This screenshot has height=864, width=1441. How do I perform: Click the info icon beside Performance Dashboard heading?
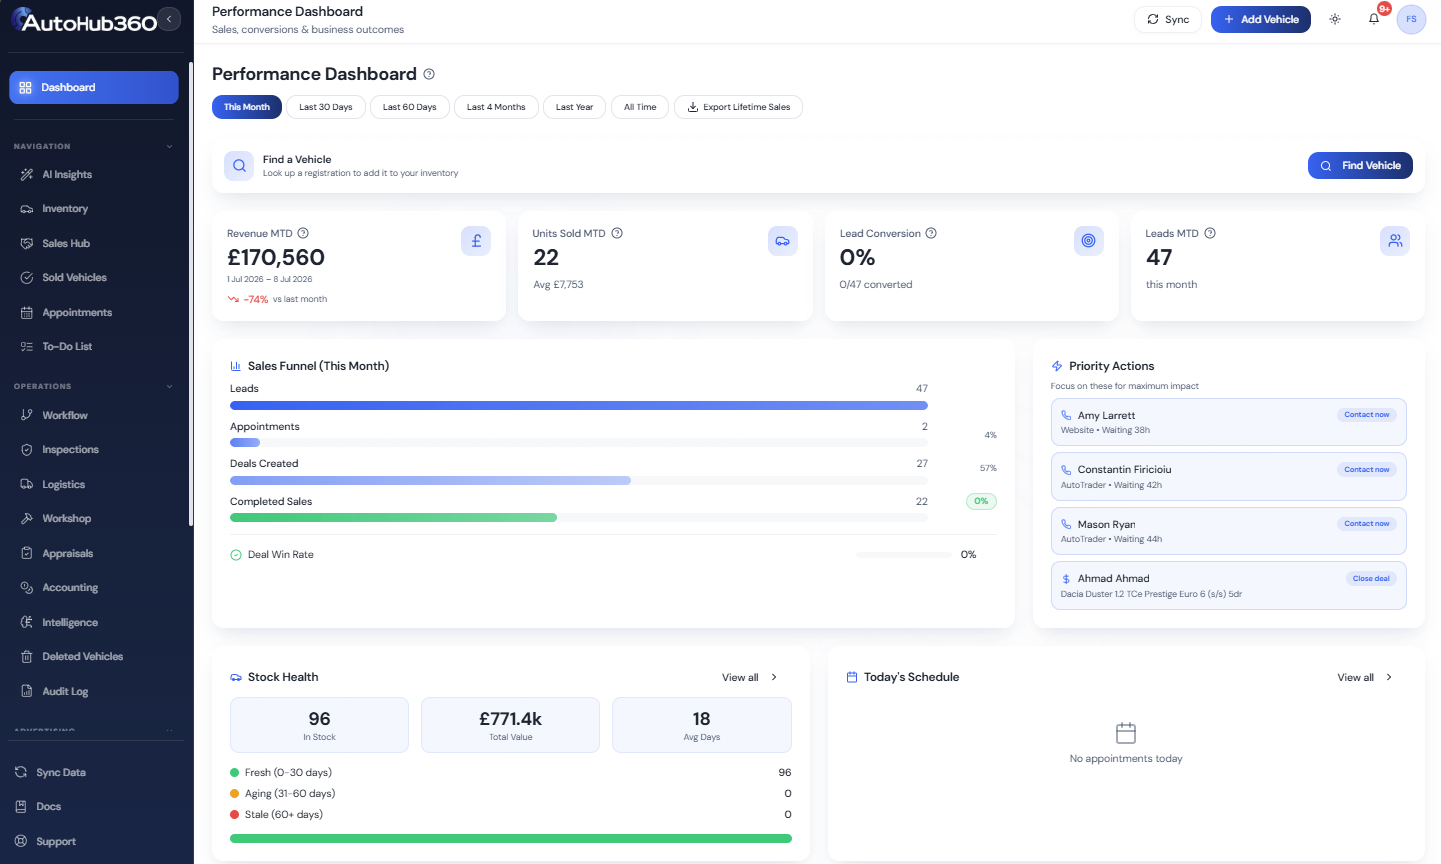[x=429, y=74]
